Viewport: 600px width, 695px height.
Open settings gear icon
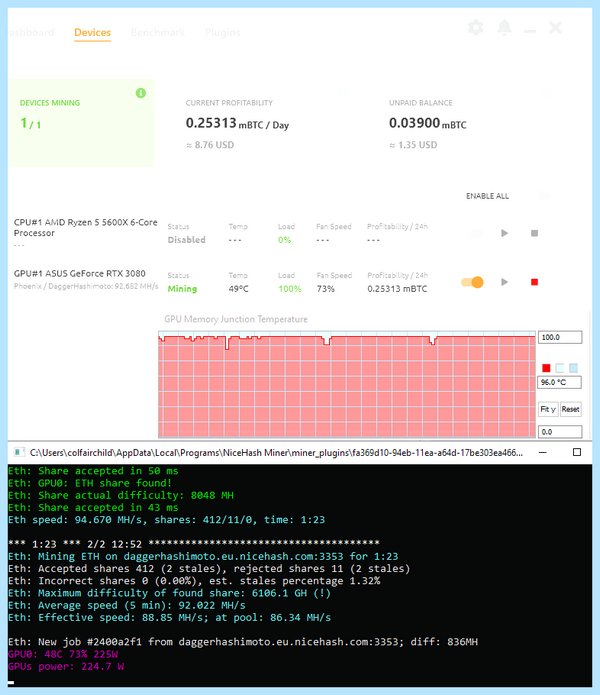tap(475, 27)
